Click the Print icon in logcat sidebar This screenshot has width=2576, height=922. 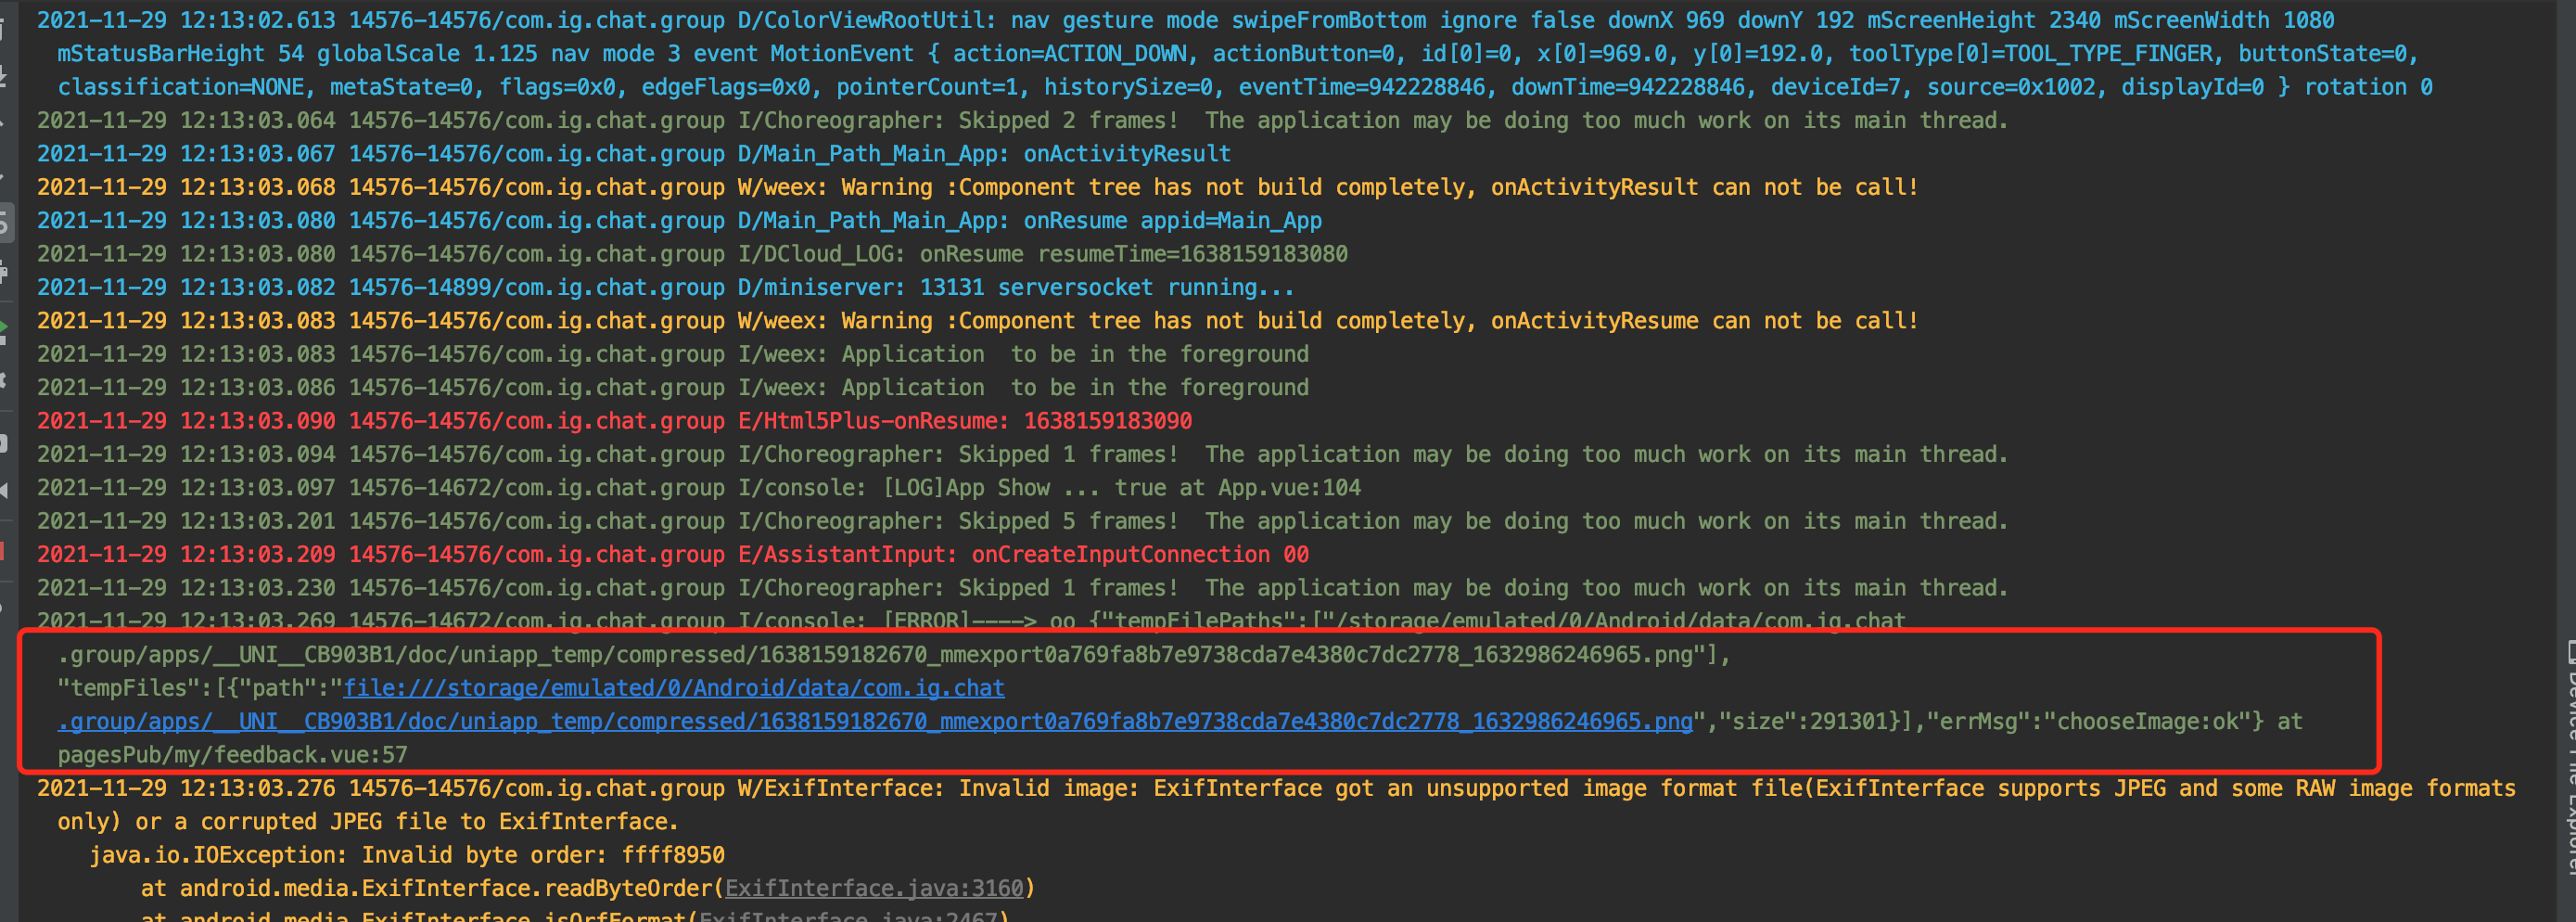(3, 272)
